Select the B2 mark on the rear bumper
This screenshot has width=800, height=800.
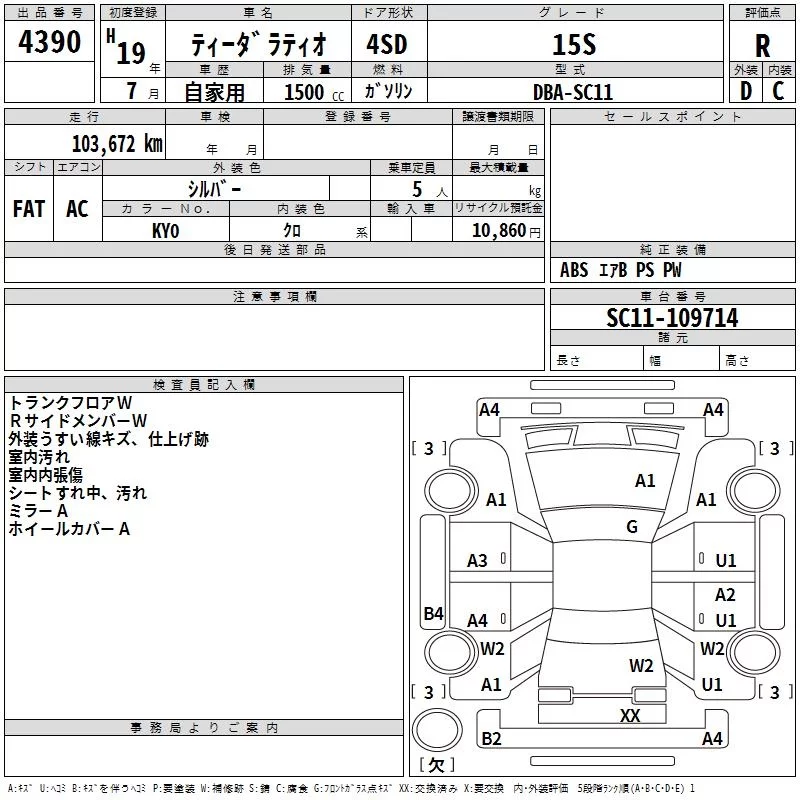(491, 738)
